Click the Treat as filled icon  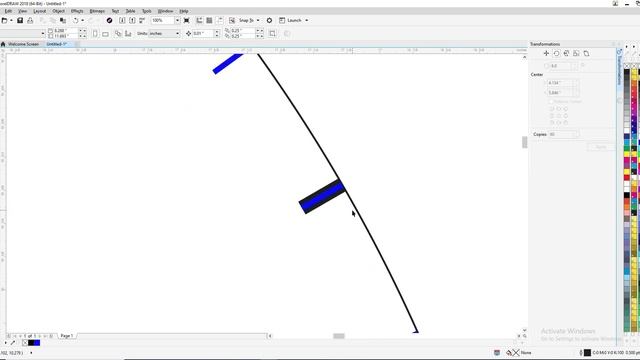coord(272,33)
